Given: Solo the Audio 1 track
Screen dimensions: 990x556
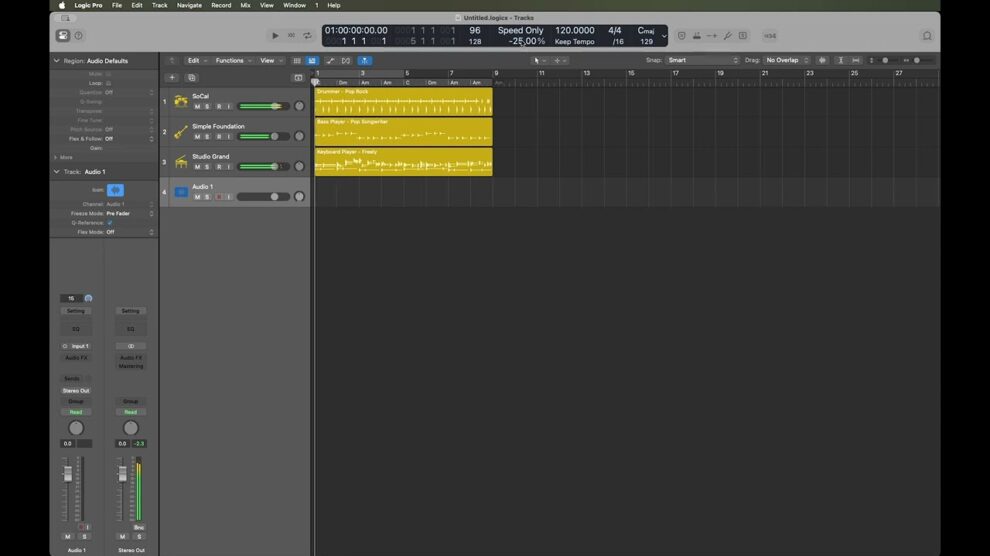Looking at the screenshot, I should coord(207,197).
